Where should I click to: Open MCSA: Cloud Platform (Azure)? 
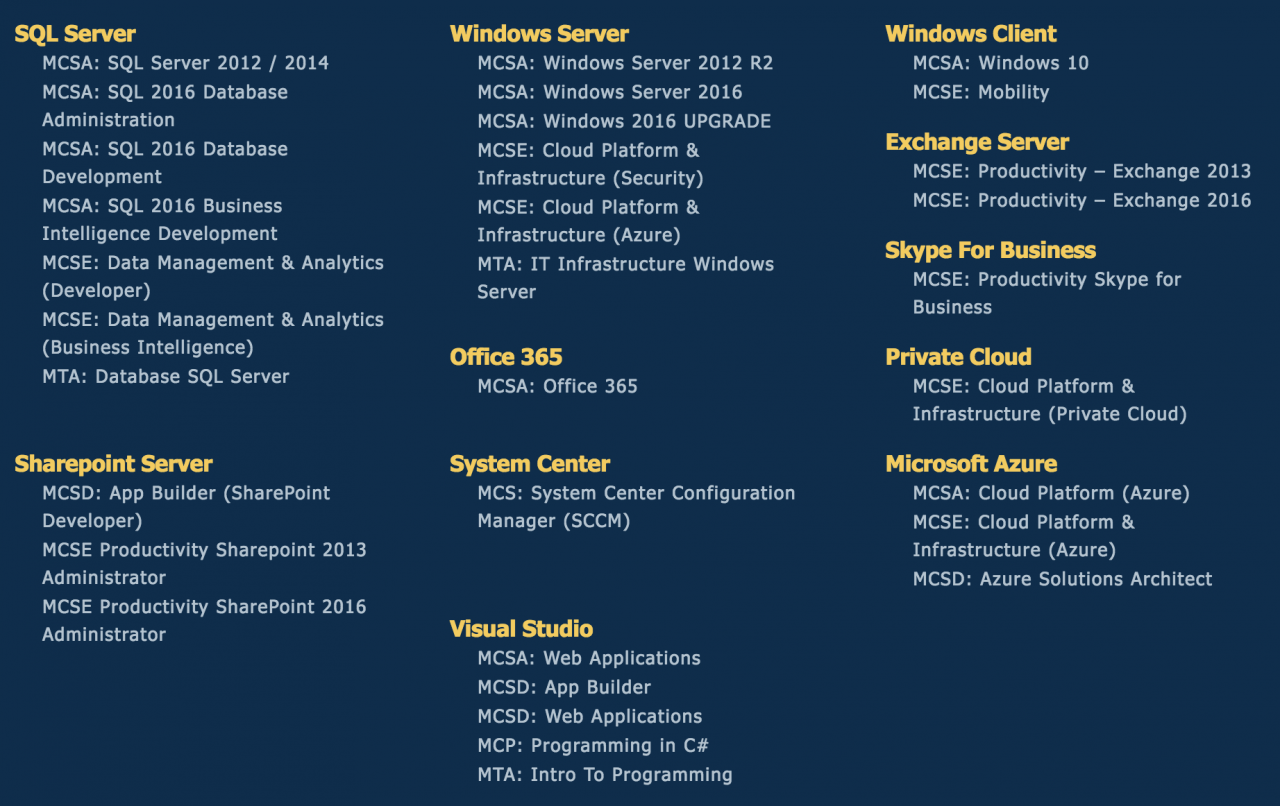pos(1051,493)
